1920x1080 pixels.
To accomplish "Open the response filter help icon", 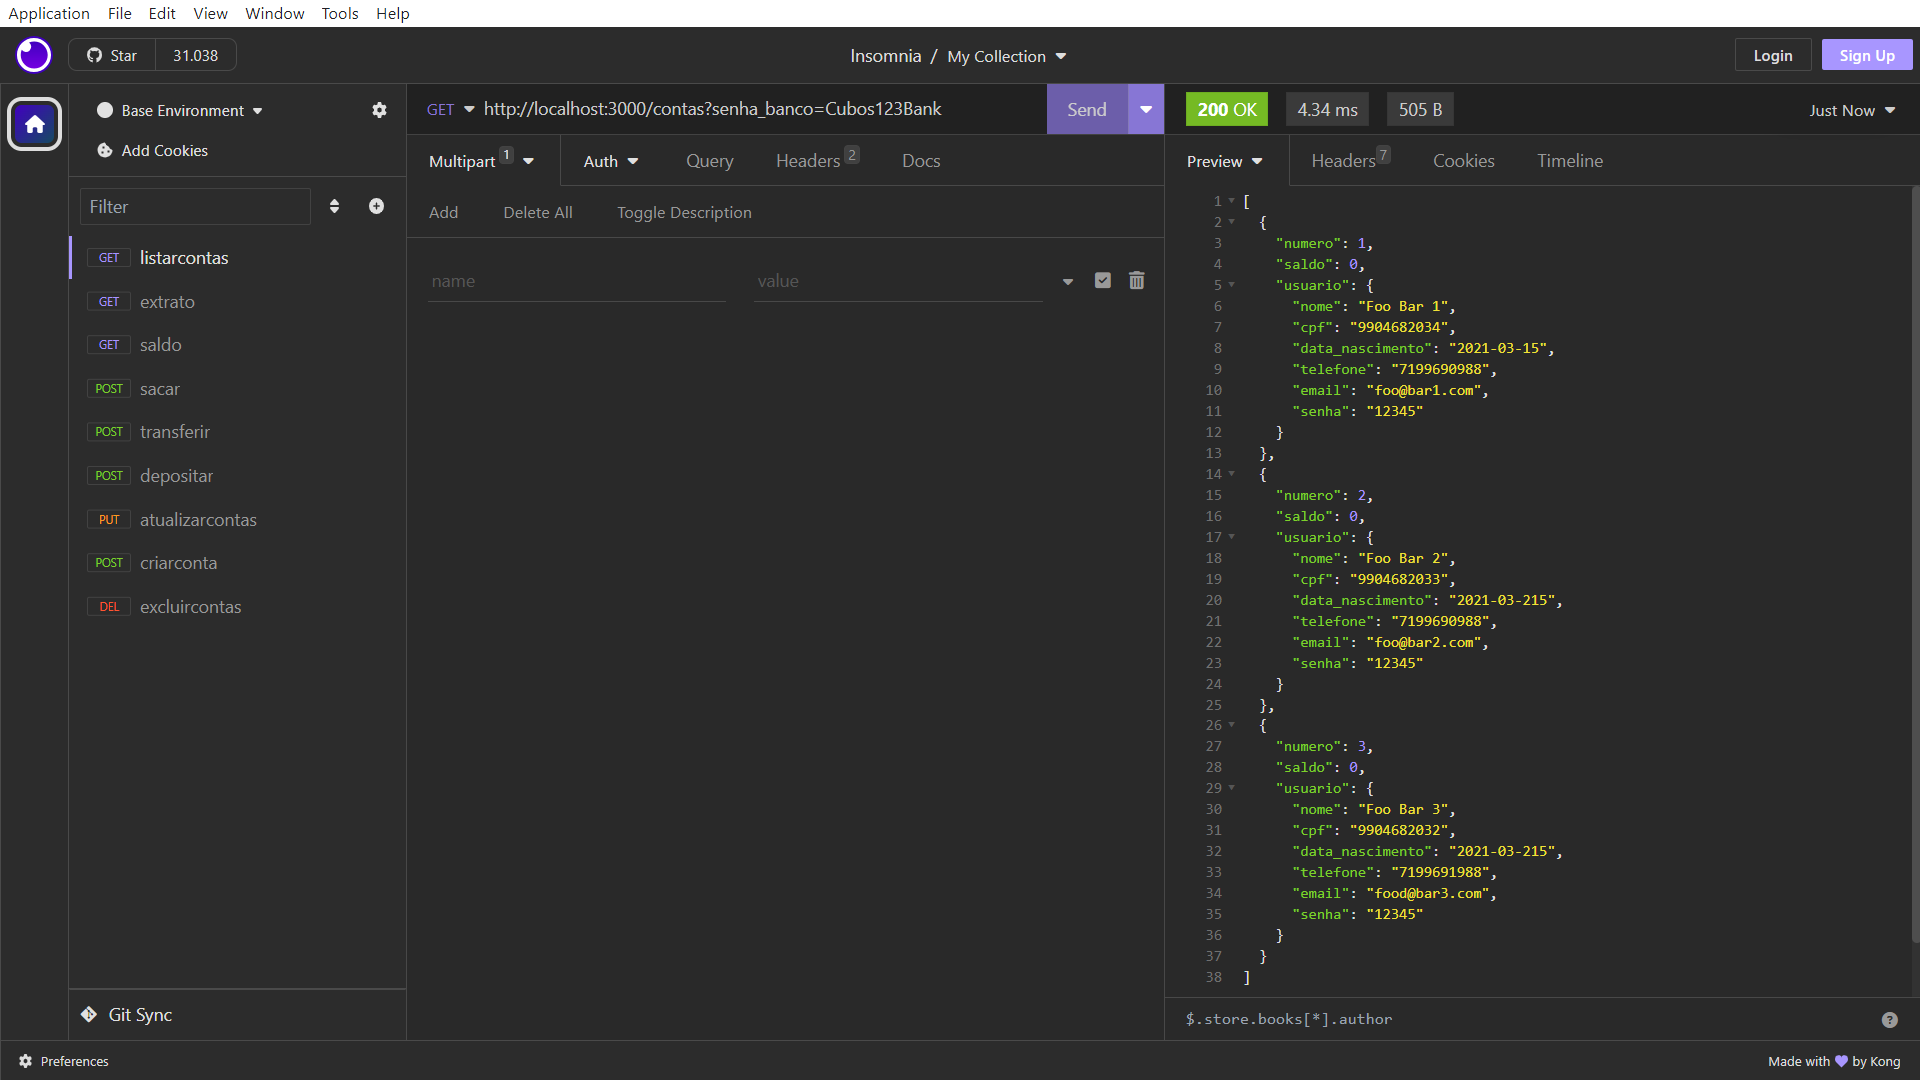I will (1889, 1020).
